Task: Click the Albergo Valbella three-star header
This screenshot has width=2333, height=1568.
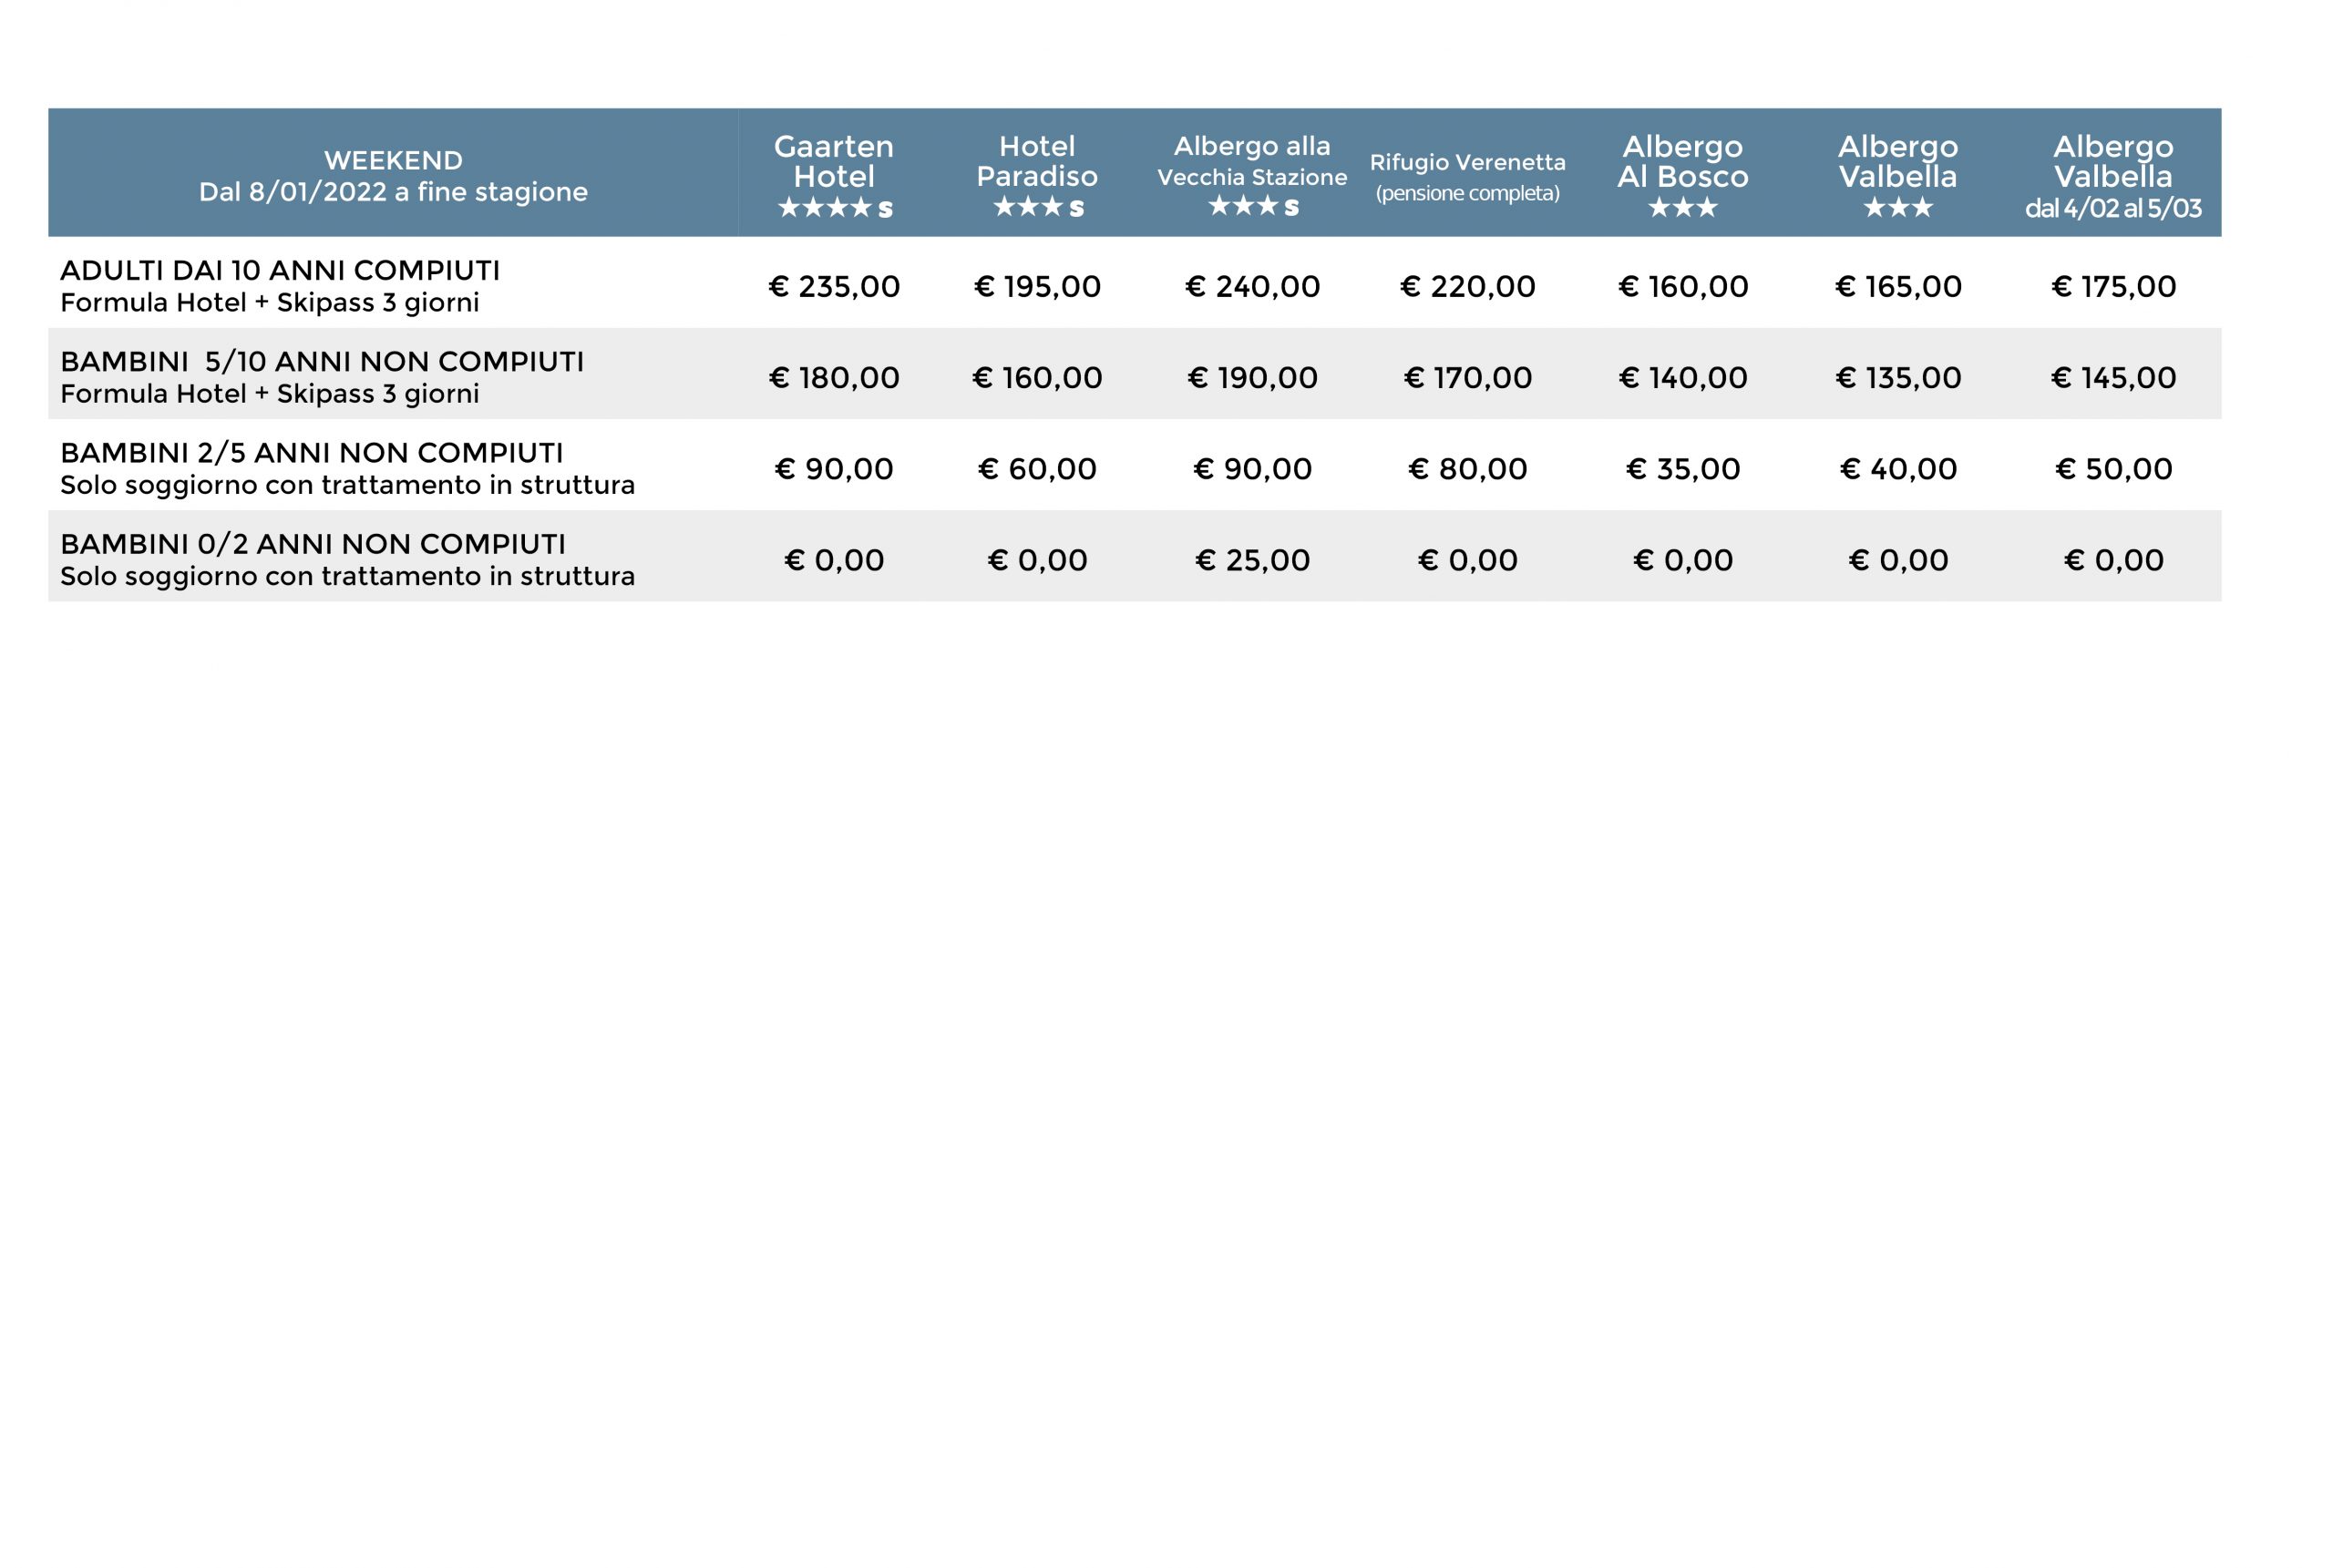Action: pyautogui.click(x=1898, y=176)
